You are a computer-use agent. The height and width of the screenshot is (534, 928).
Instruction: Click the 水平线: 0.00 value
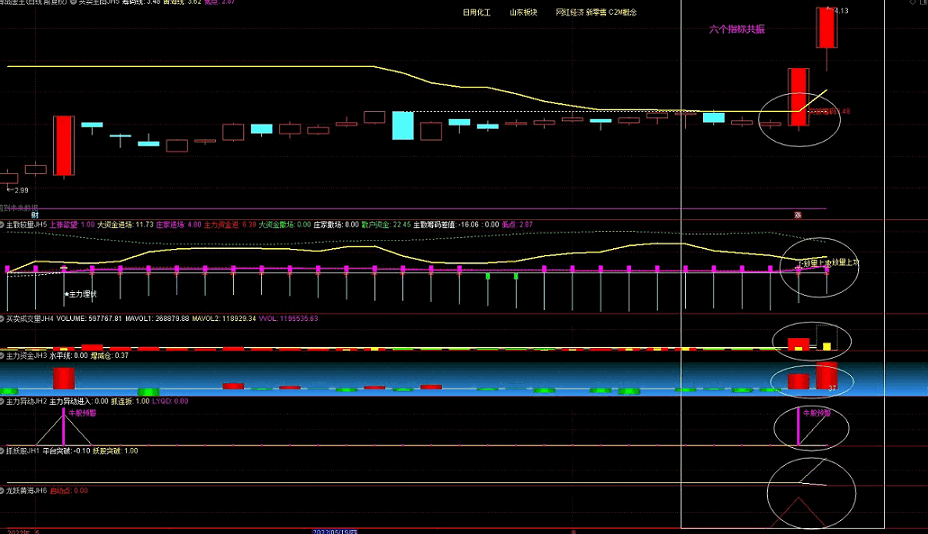click(x=69, y=356)
